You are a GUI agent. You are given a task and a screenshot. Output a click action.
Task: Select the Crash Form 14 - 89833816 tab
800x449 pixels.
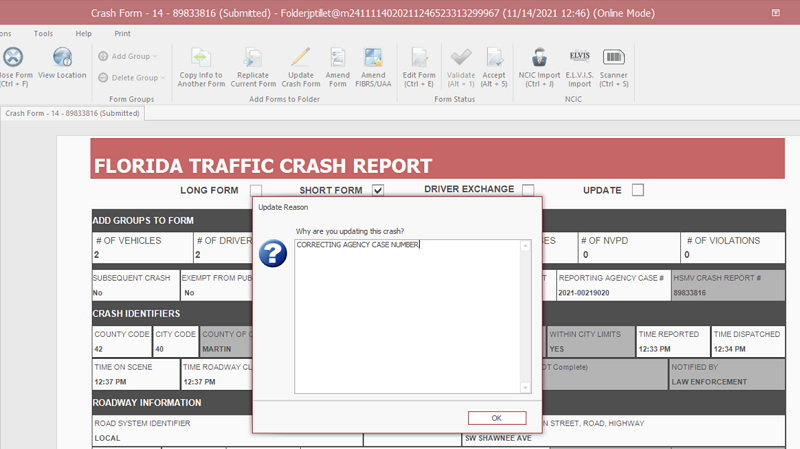[x=72, y=113]
